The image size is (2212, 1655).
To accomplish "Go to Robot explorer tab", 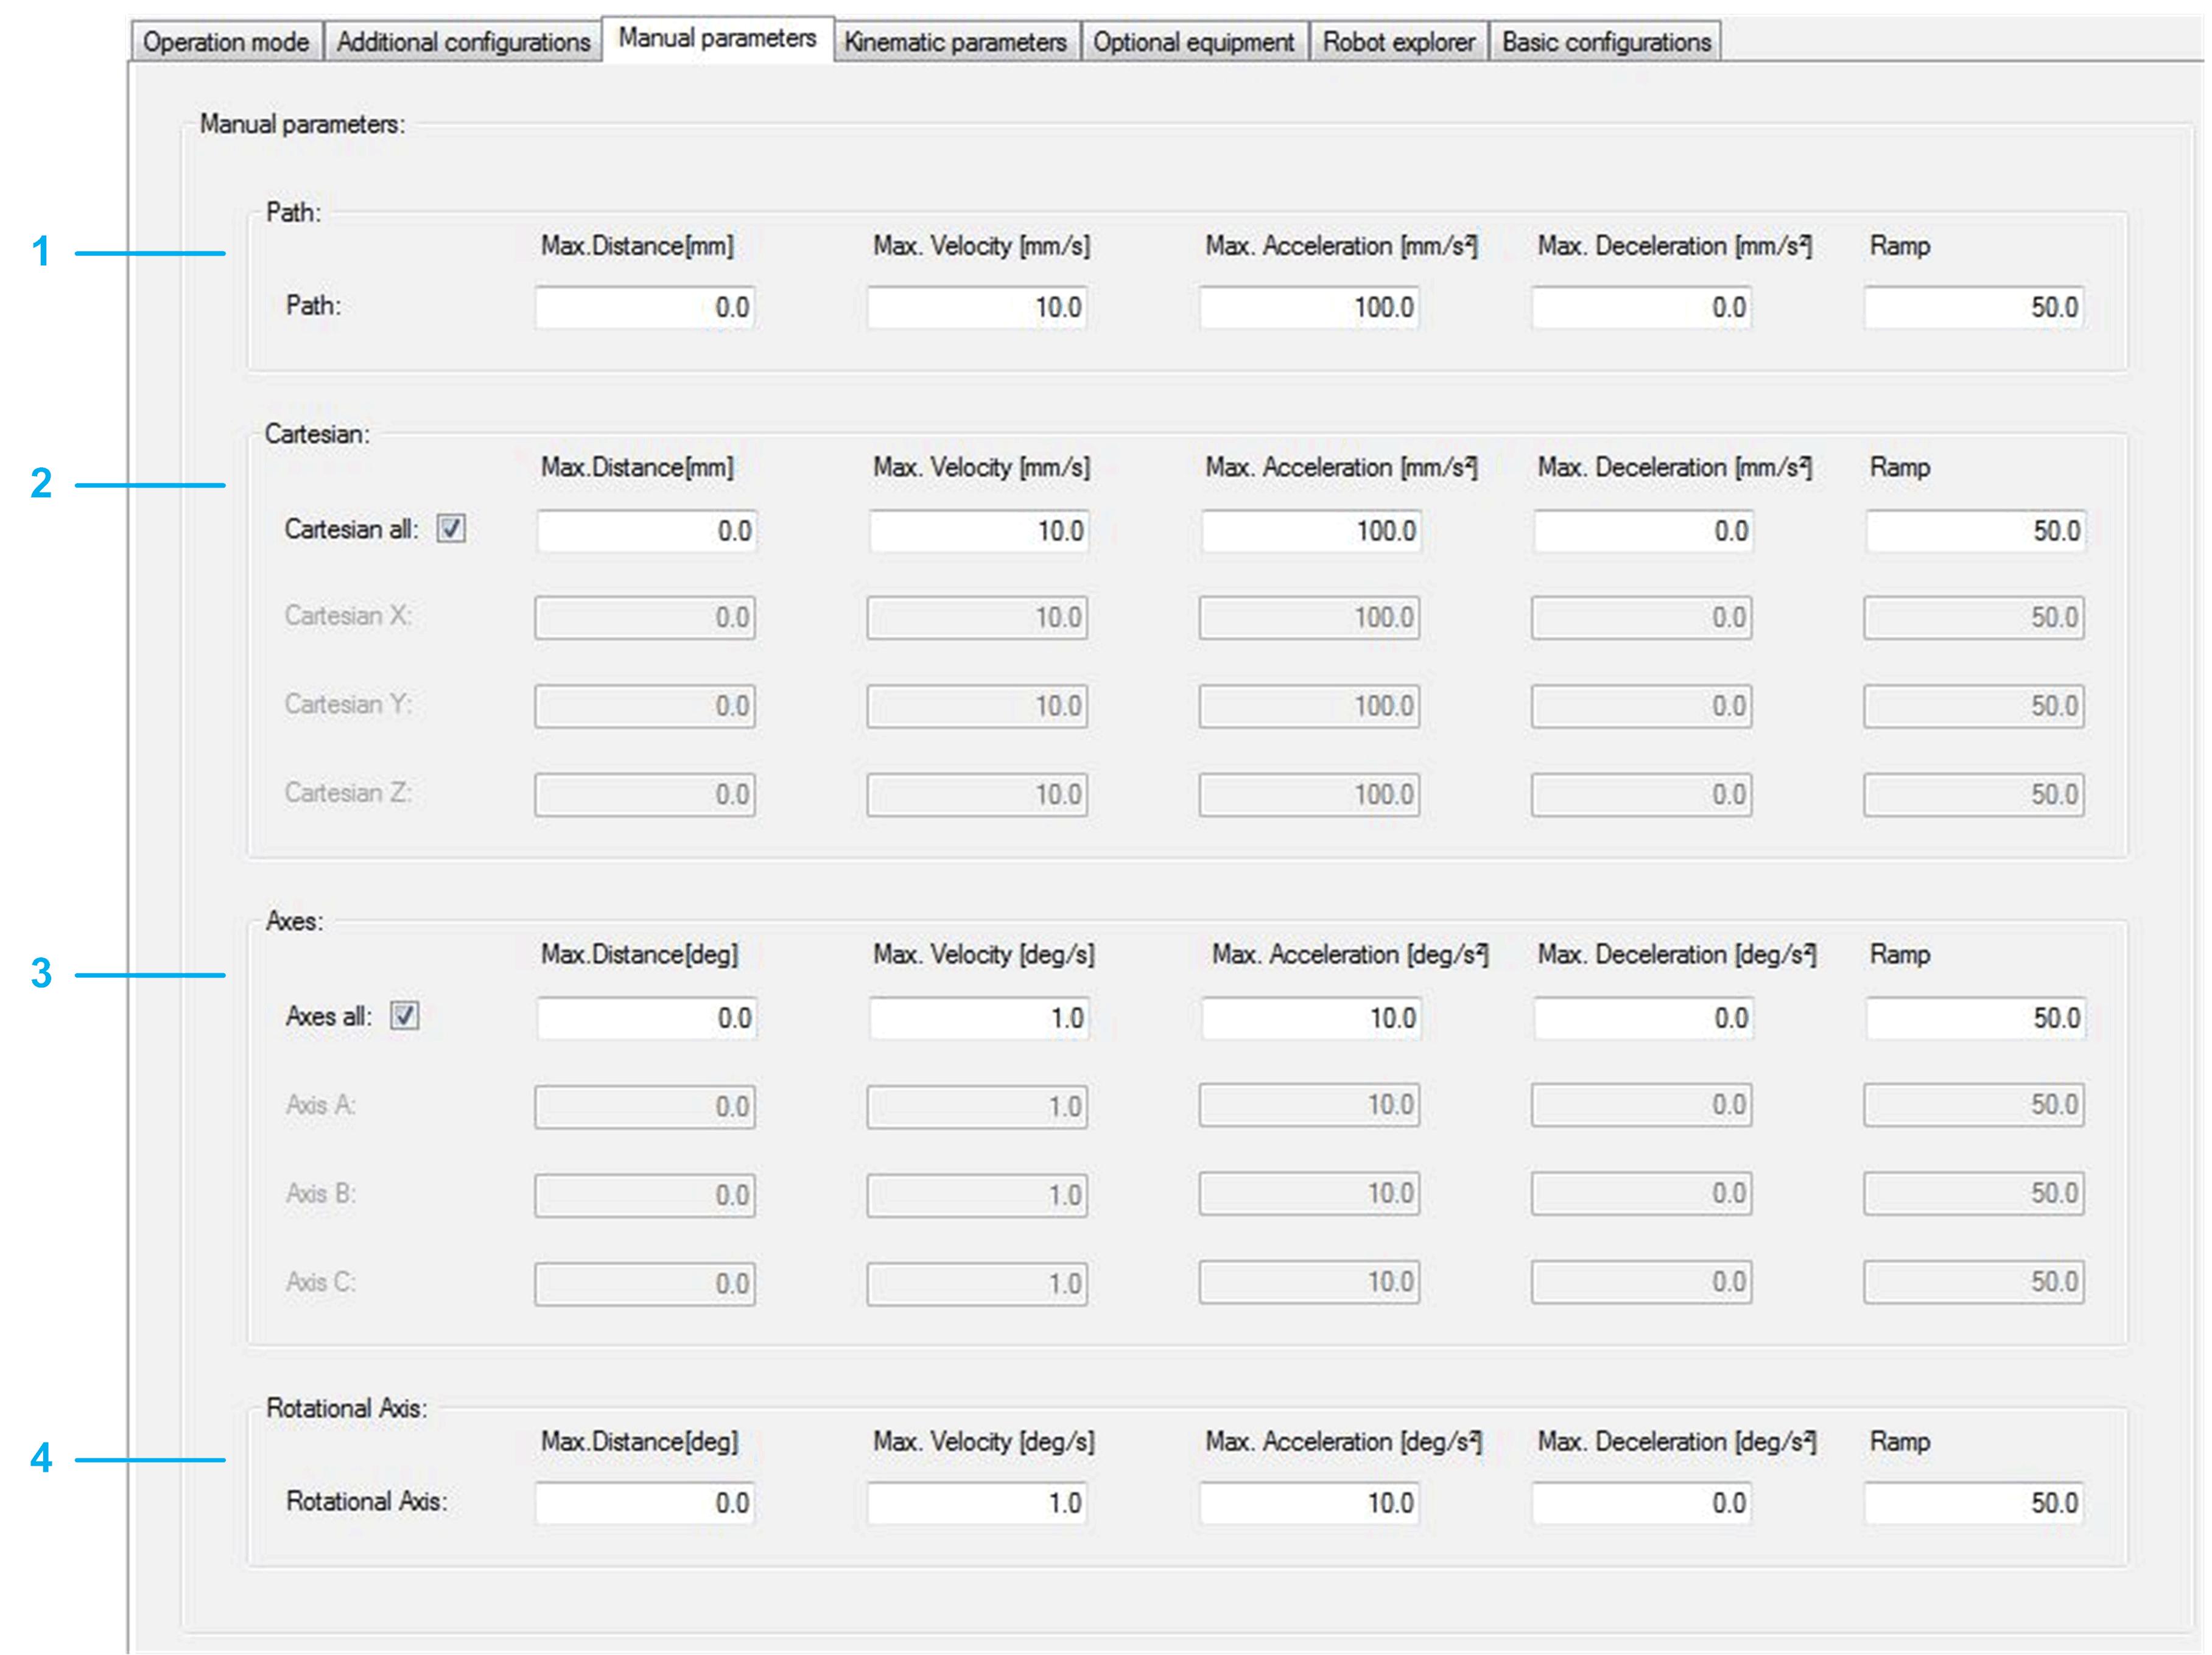I will 1398,42.
